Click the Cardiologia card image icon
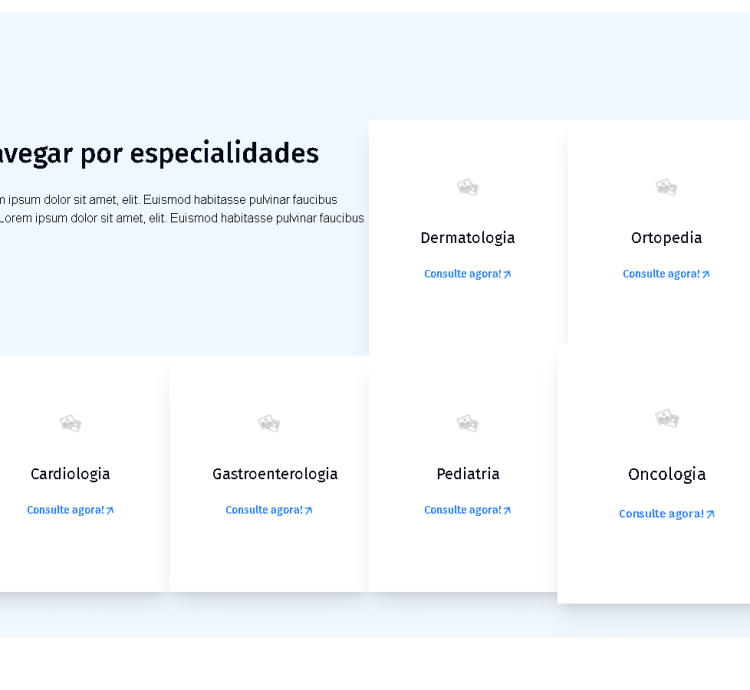 tap(70, 423)
